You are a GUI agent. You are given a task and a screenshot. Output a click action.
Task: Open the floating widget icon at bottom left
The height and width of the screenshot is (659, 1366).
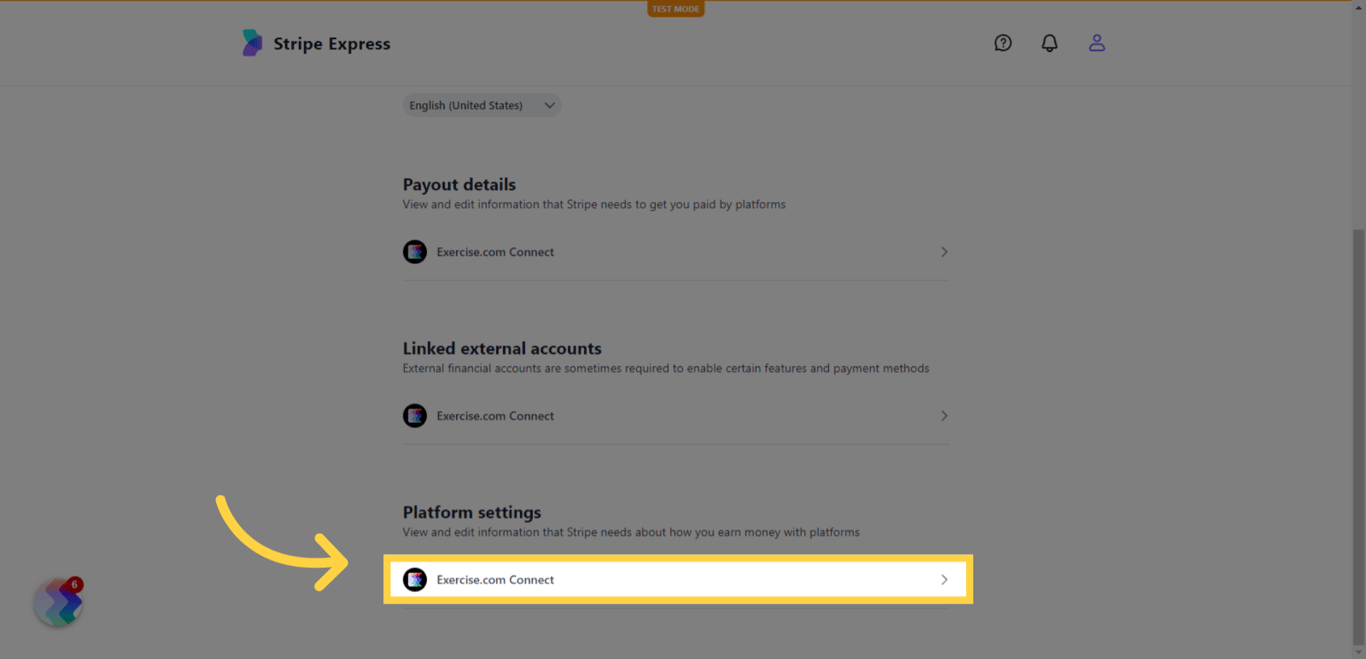coord(57,601)
